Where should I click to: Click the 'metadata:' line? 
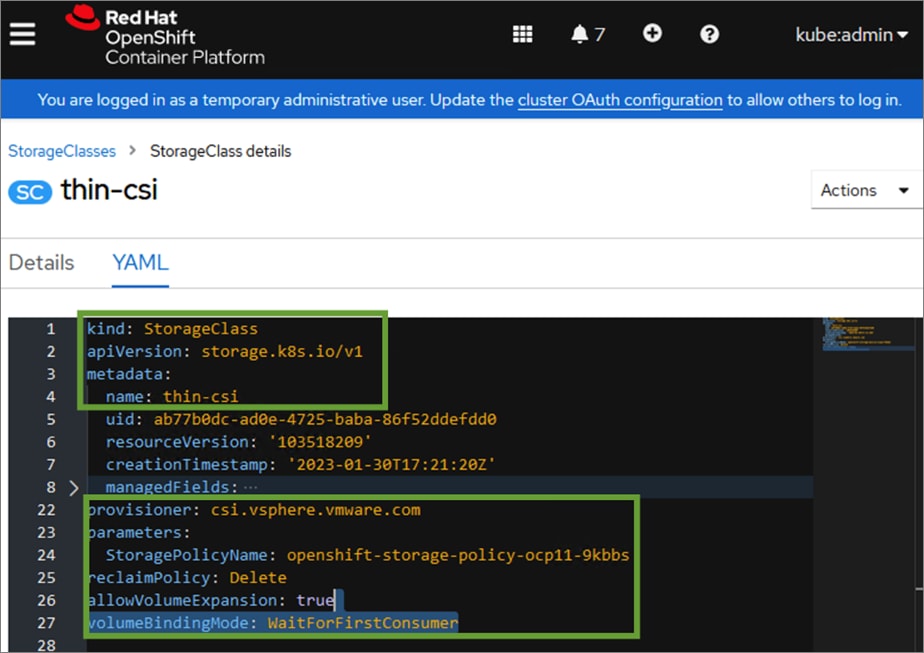[x=128, y=374]
